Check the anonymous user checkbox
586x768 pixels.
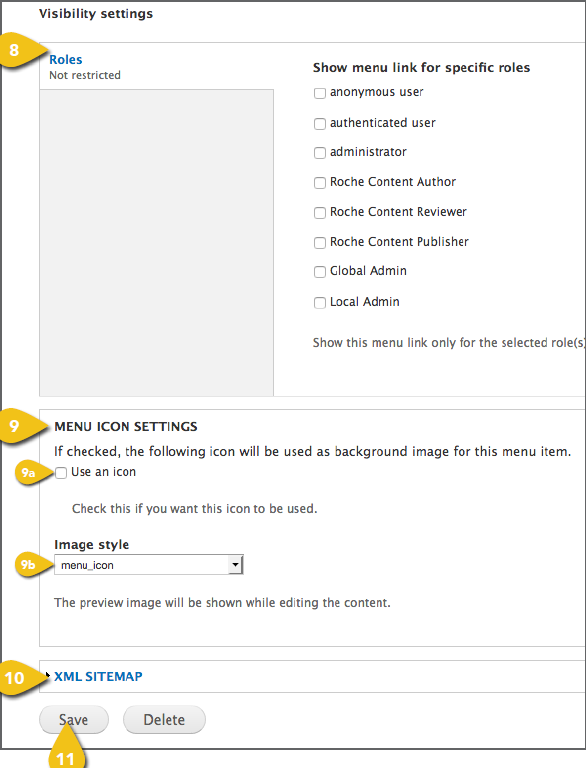coord(319,93)
